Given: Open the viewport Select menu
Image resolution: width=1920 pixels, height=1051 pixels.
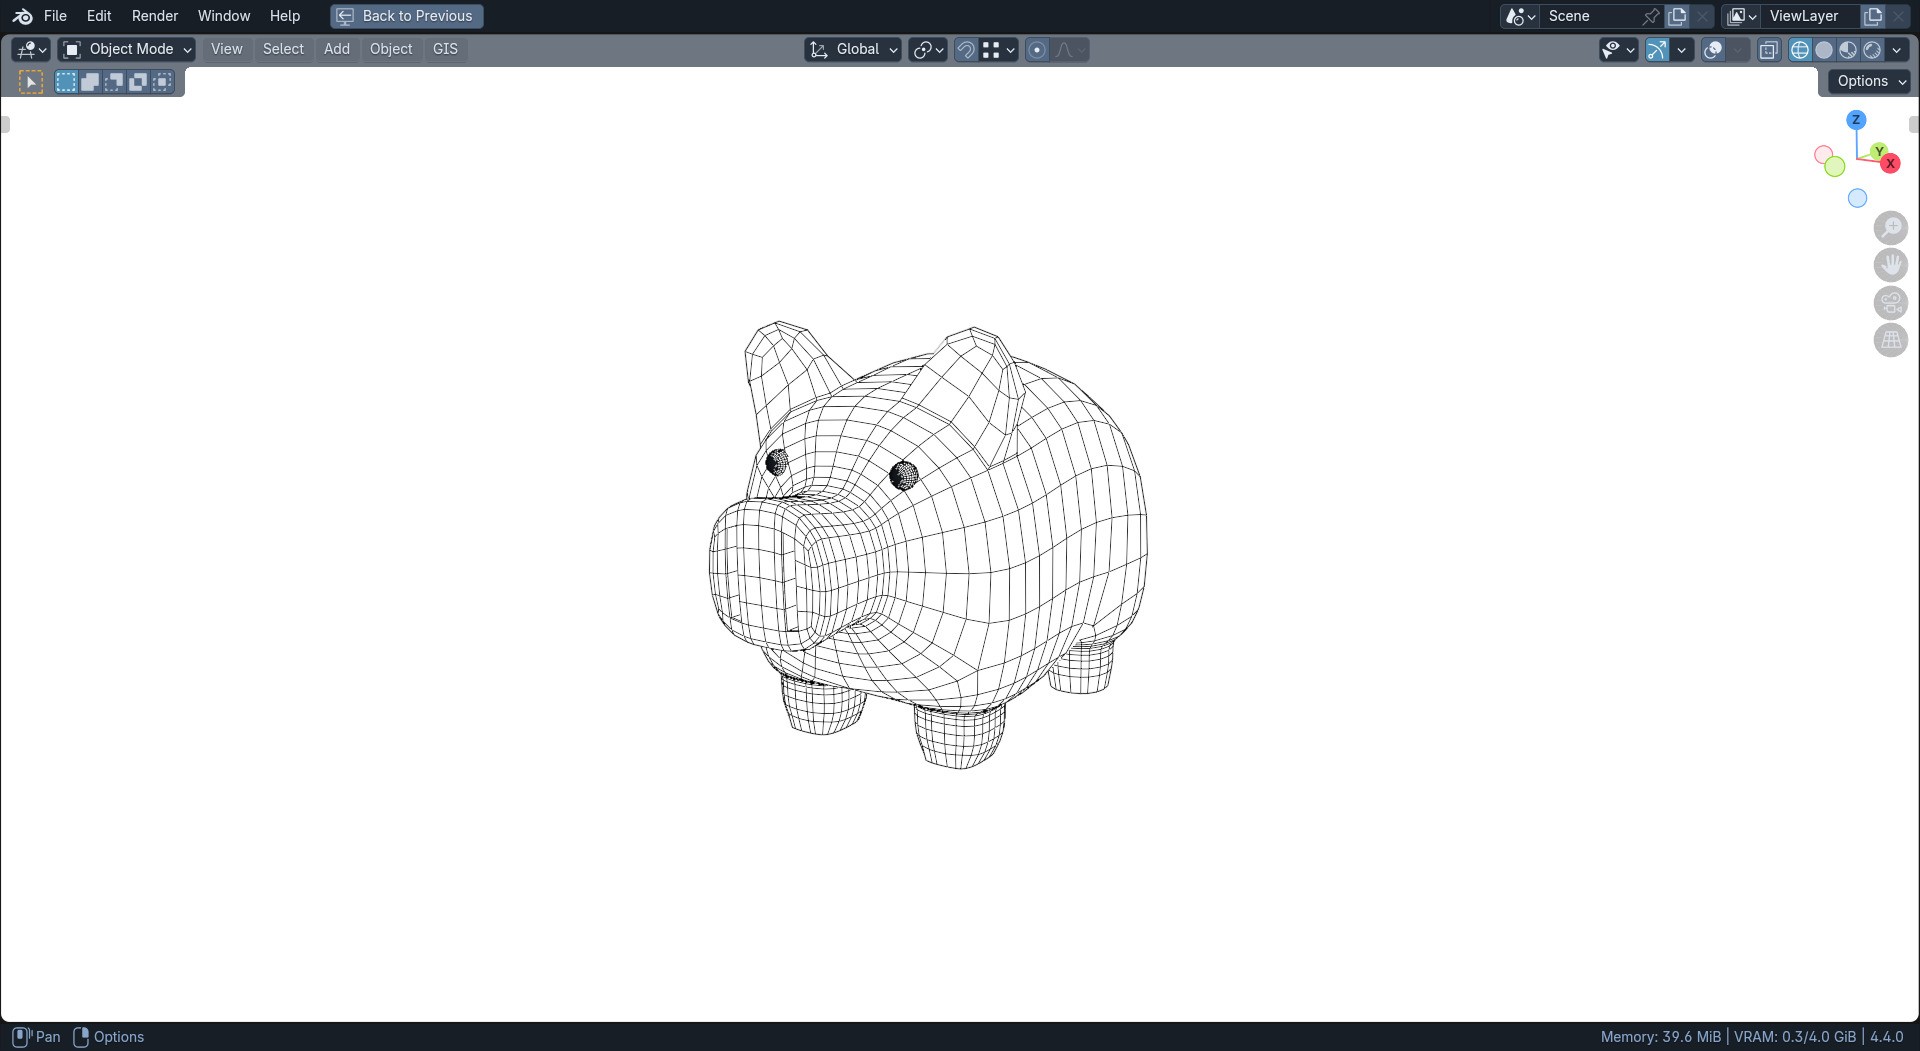Looking at the screenshot, I should [283, 49].
